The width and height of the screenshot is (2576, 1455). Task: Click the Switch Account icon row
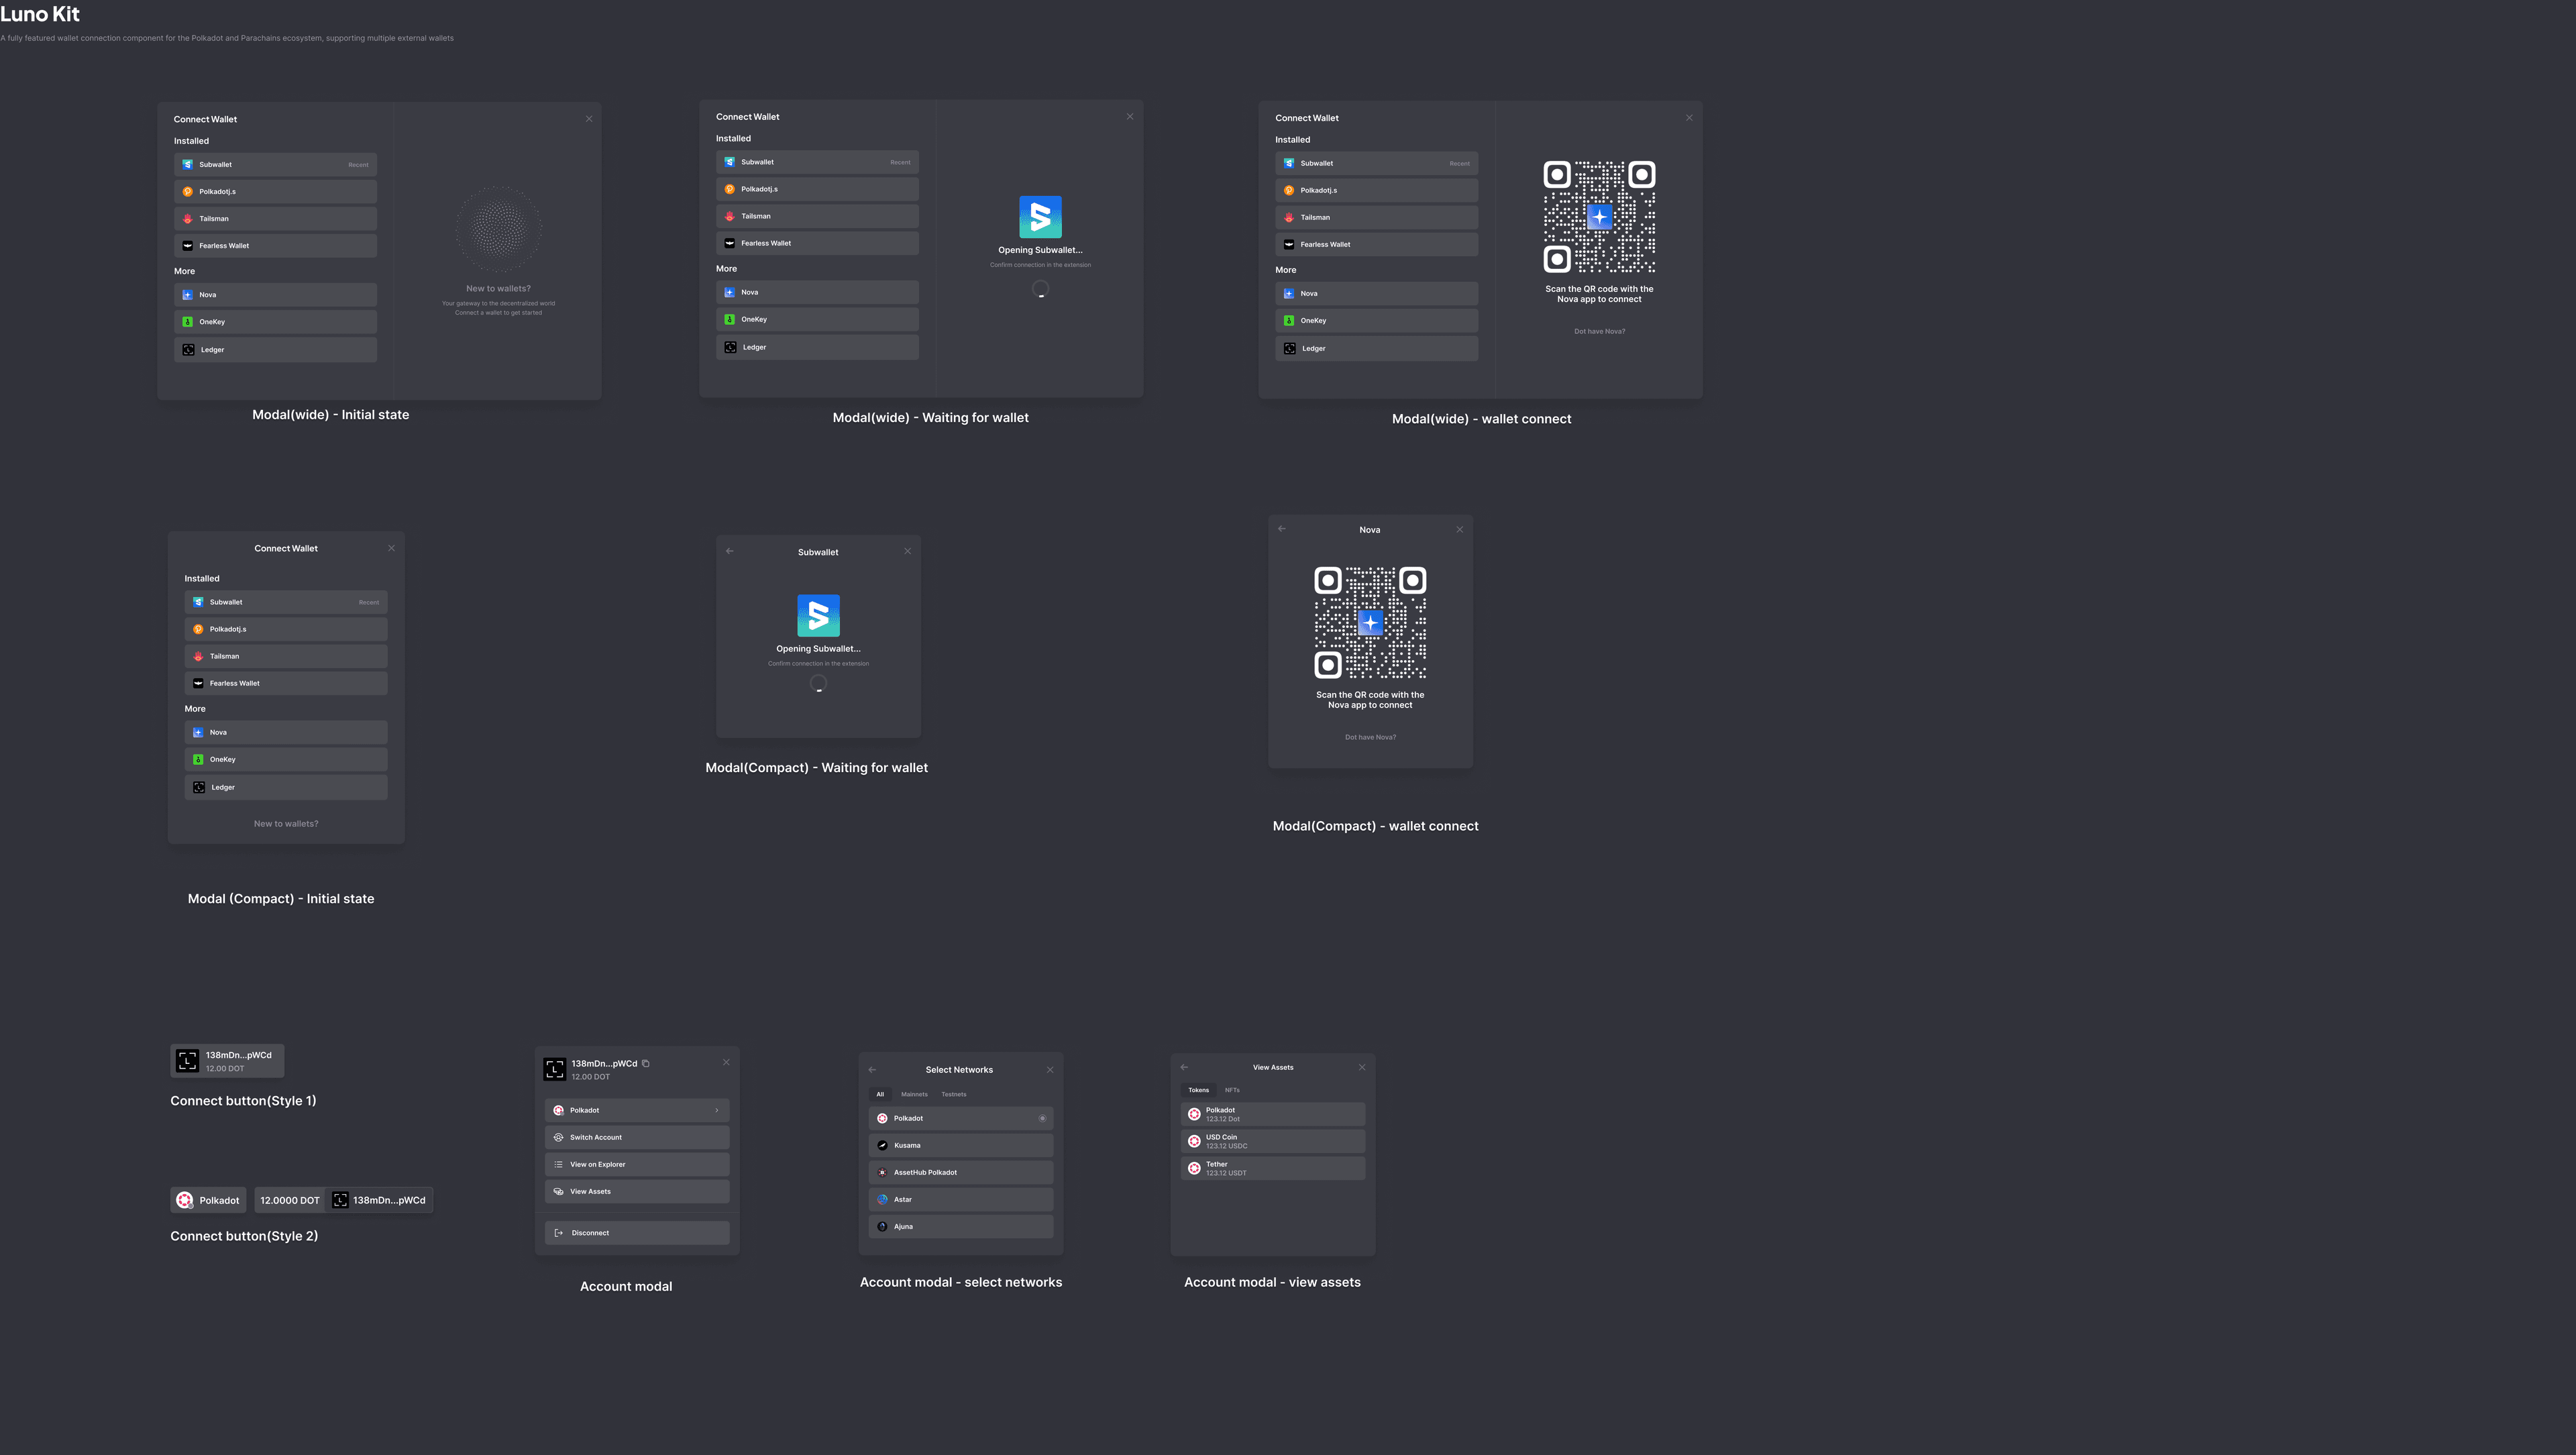(x=558, y=1137)
